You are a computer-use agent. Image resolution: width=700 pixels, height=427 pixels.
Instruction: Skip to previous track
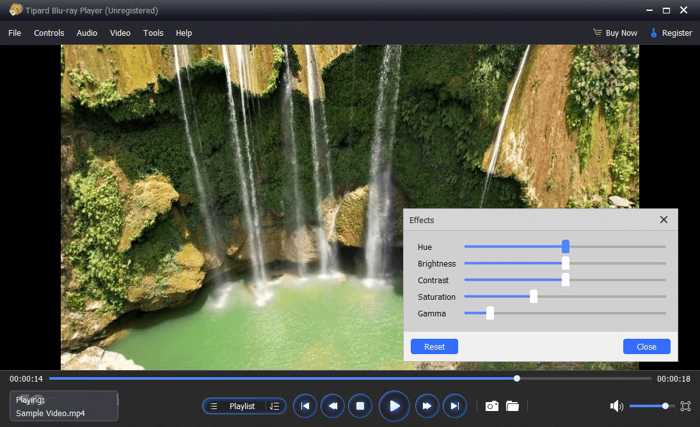pyautogui.click(x=305, y=406)
